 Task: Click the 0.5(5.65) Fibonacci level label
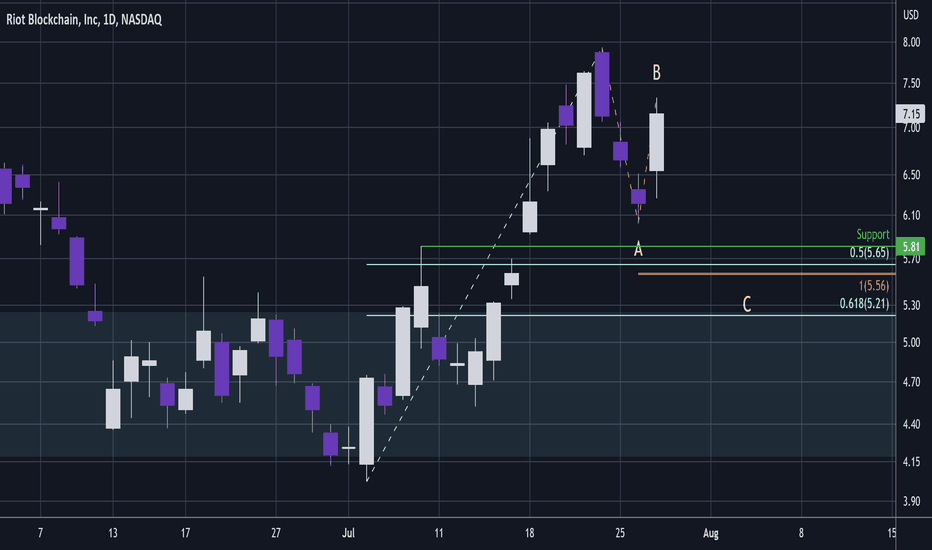(869, 253)
